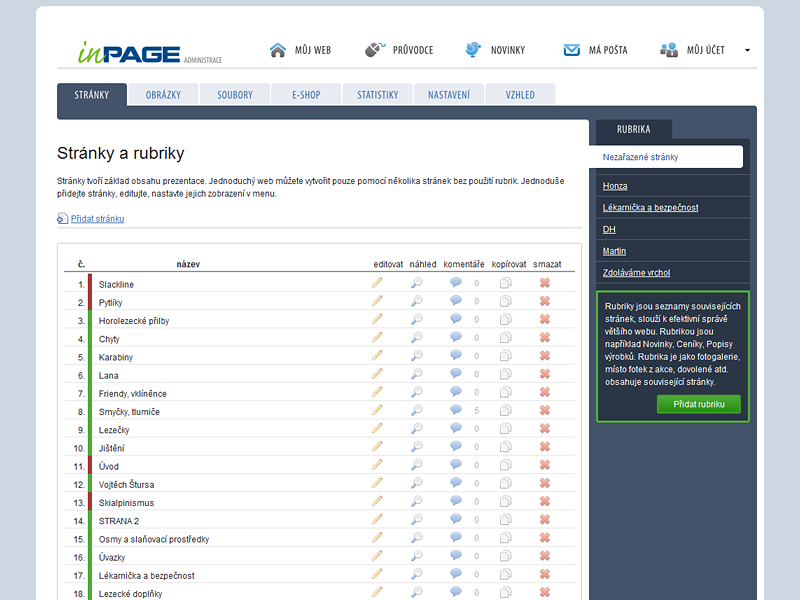Expand the Můj účet dropdown arrow

tap(747, 50)
